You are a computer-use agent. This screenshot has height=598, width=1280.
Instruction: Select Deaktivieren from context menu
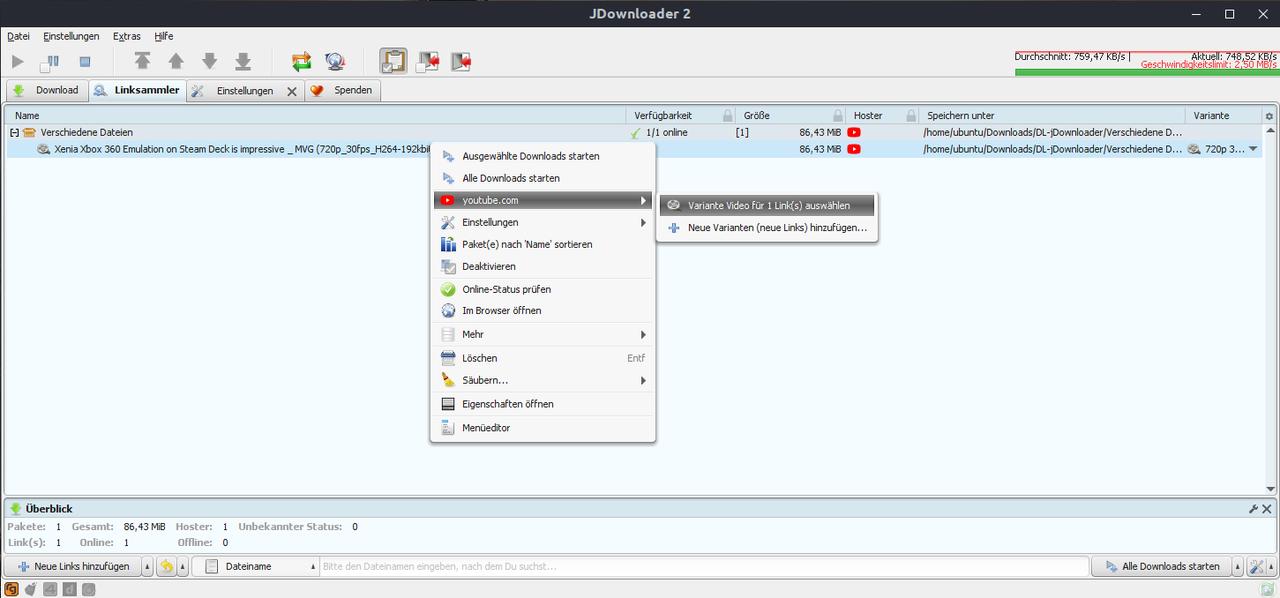(543, 267)
